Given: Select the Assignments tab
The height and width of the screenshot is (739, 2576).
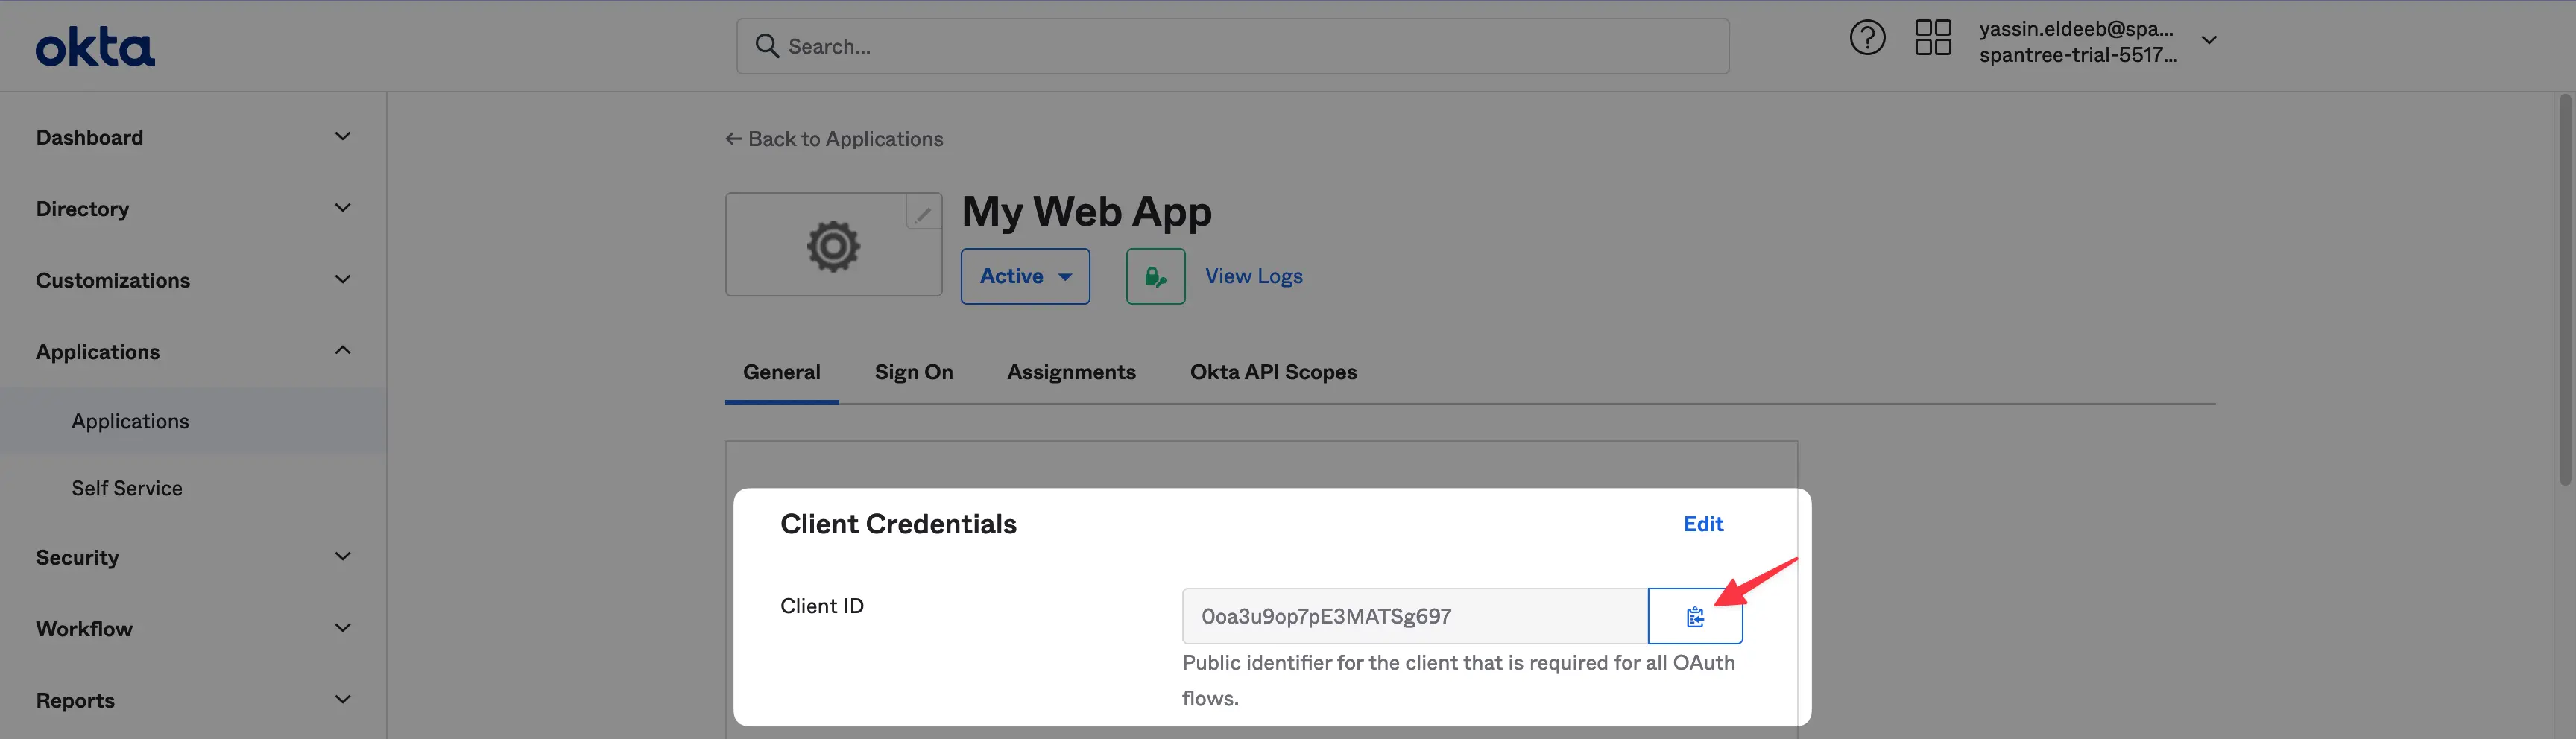Looking at the screenshot, I should [1071, 371].
